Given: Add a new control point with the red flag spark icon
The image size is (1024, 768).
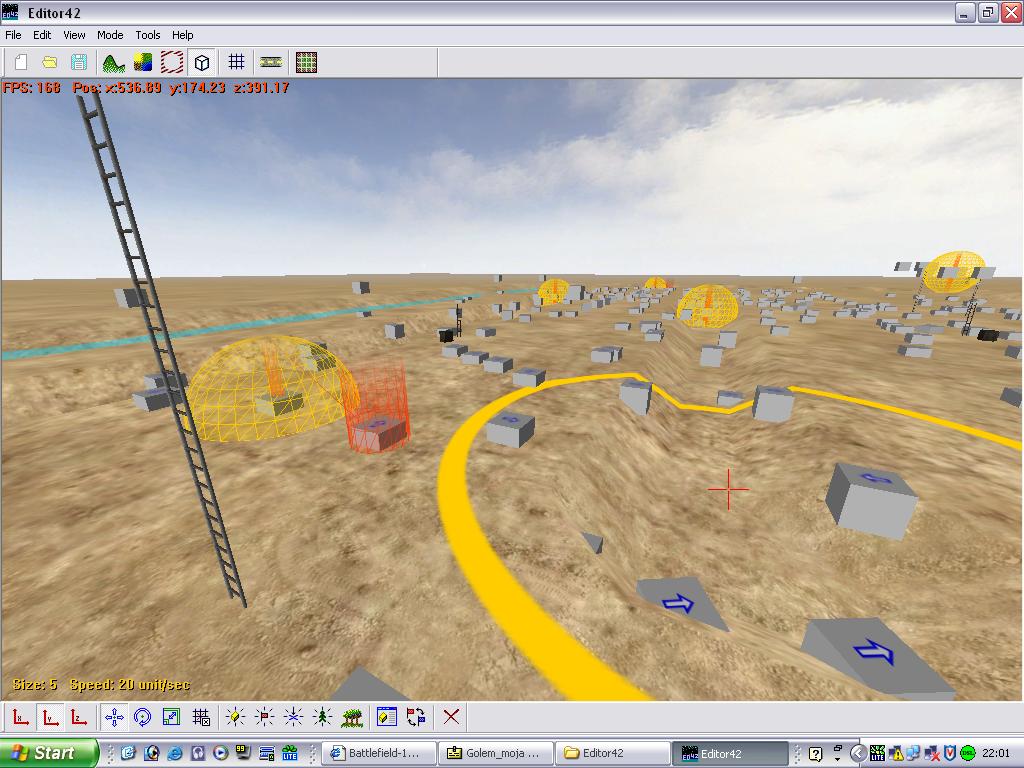Looking at the screenshot, I should (264, 717).
